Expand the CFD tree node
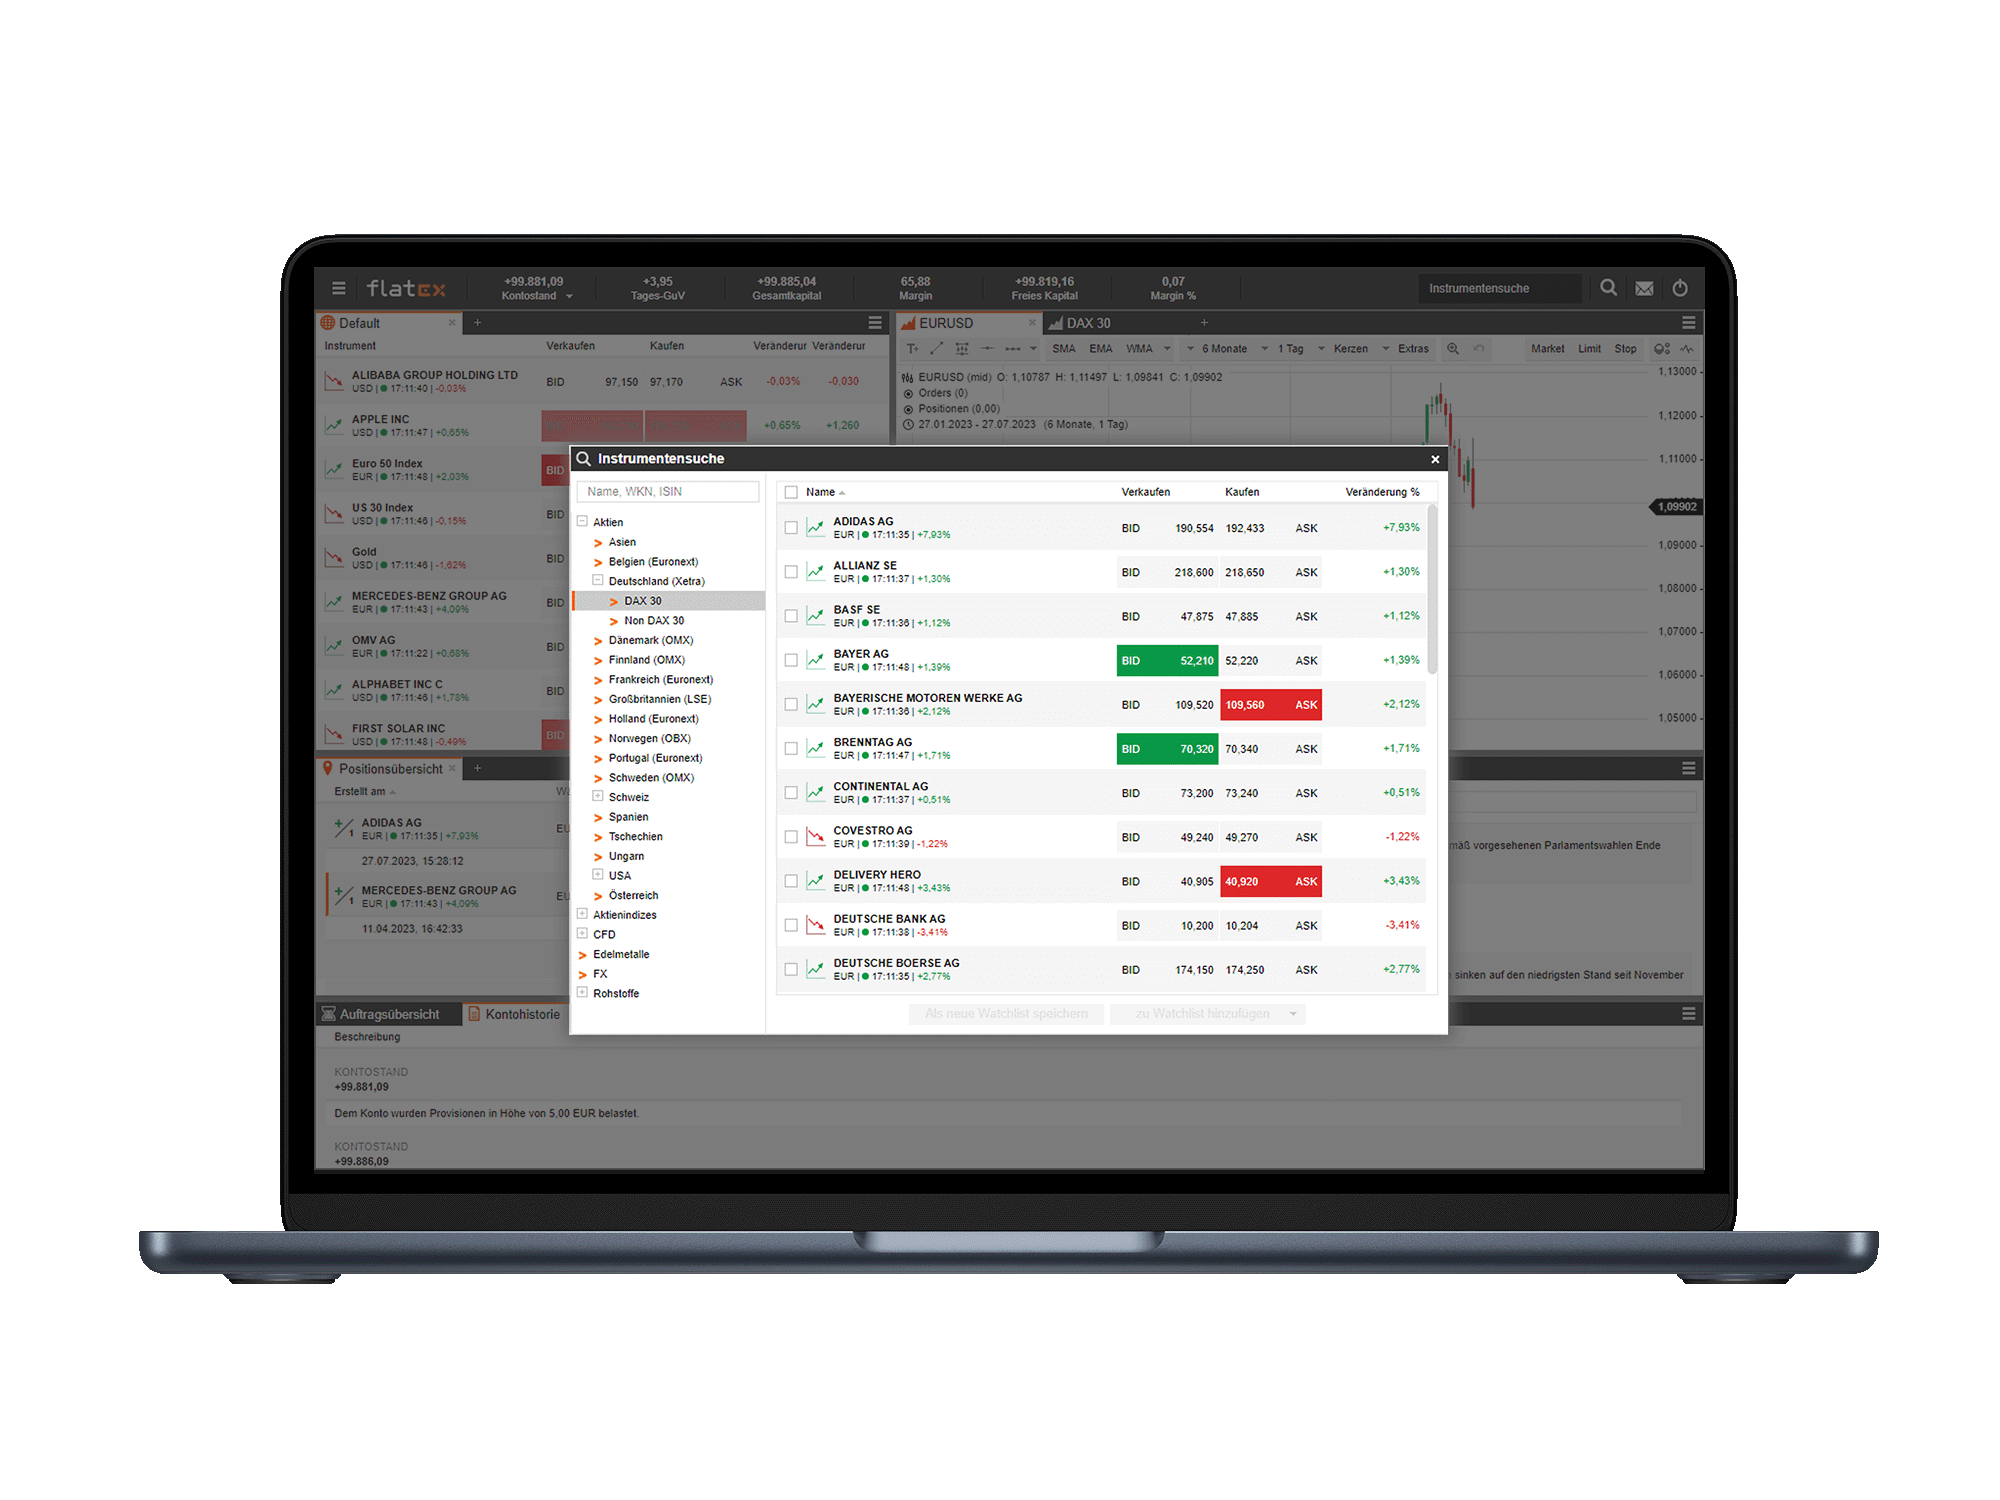Screen dimensions: 2000x1500 click(582, 933)
